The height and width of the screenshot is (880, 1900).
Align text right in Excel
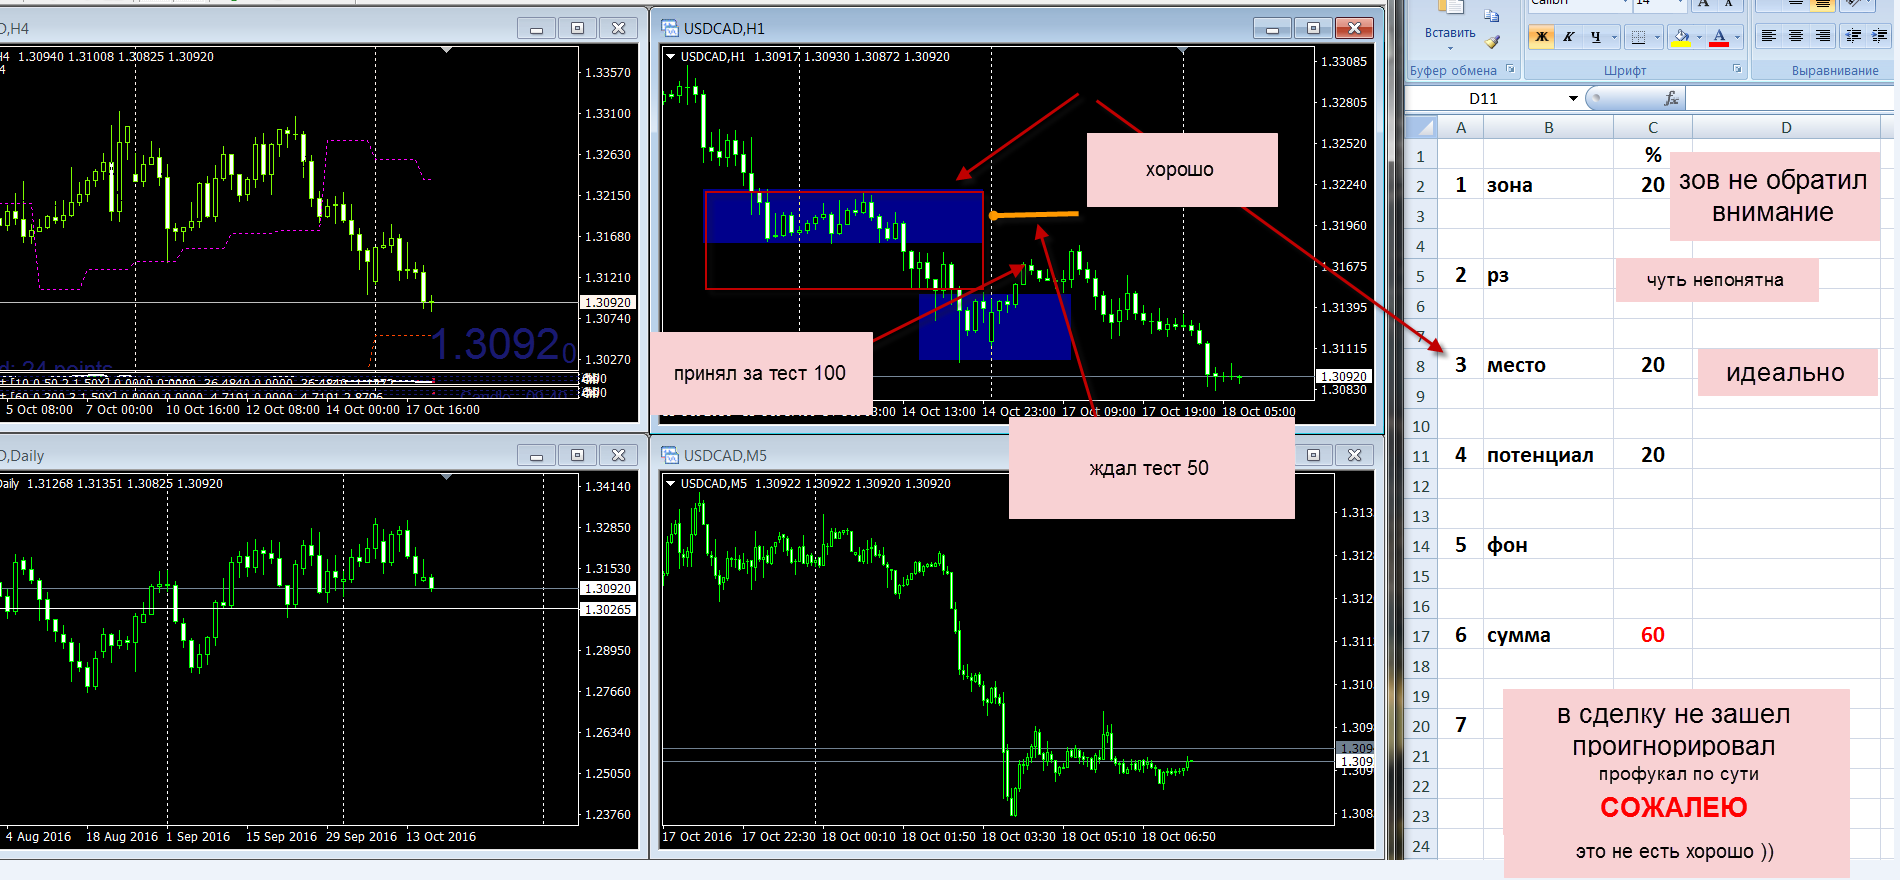point(1823,36)
